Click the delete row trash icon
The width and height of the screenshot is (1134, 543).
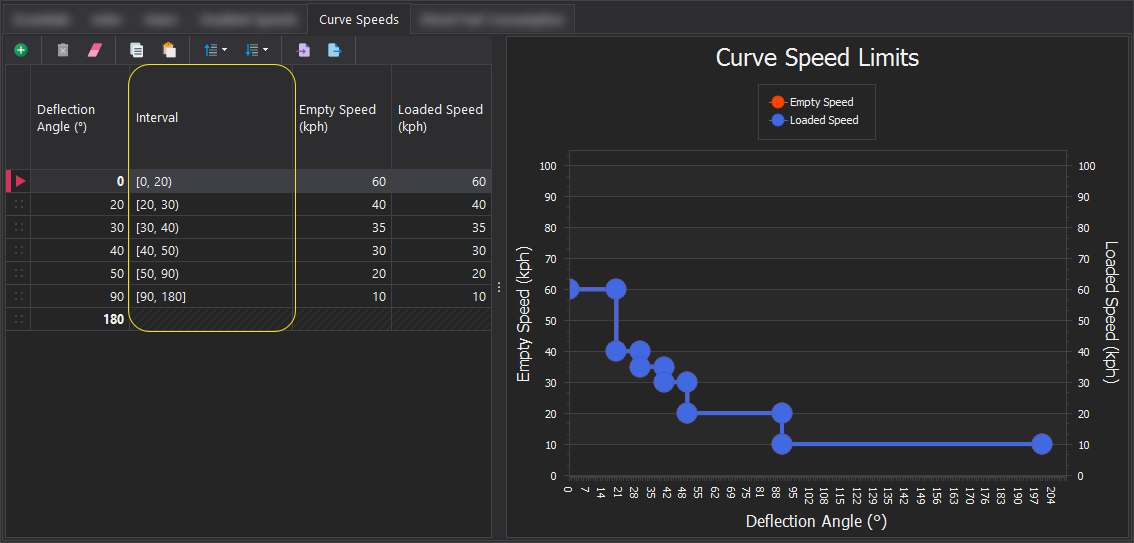tap(63, 49)
